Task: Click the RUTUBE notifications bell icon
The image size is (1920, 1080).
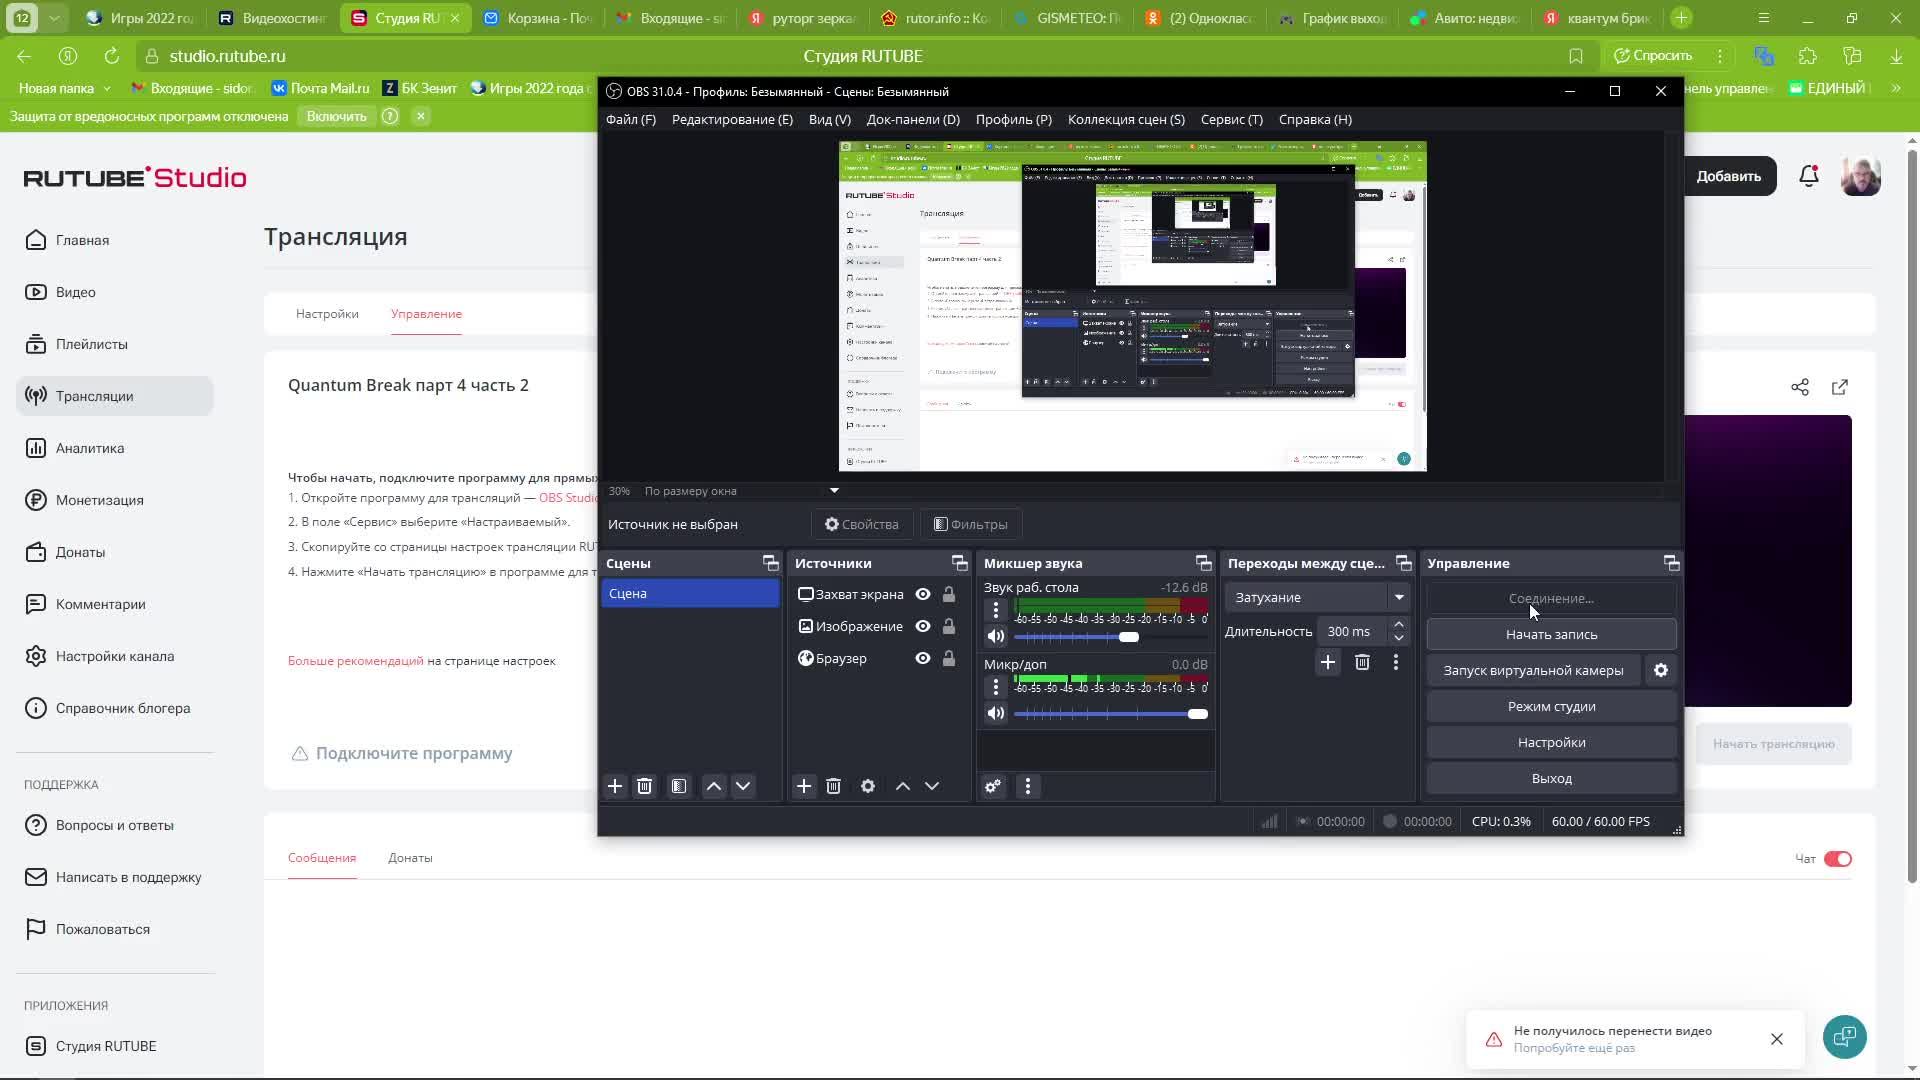Action: [1809, 177]
